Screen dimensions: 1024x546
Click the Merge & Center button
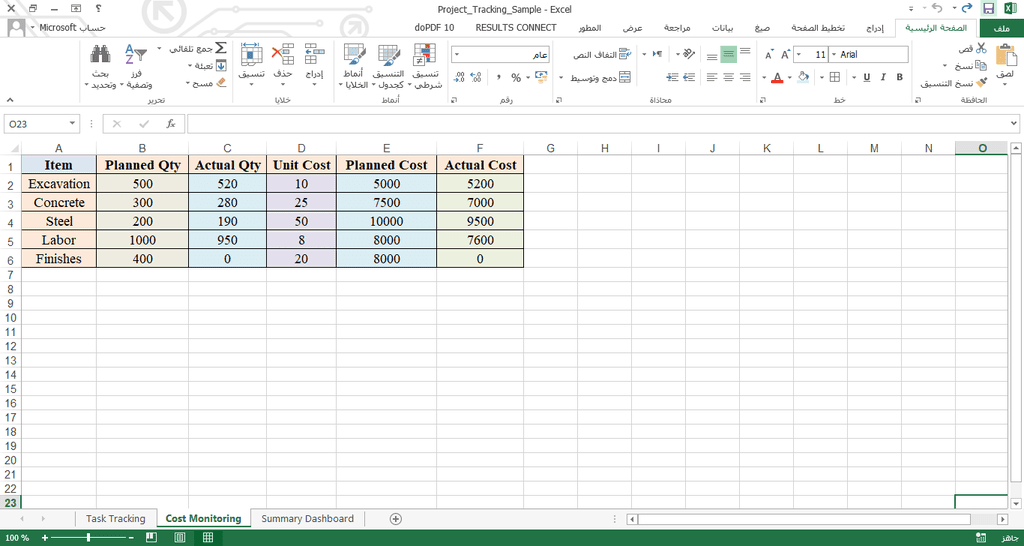601,78
